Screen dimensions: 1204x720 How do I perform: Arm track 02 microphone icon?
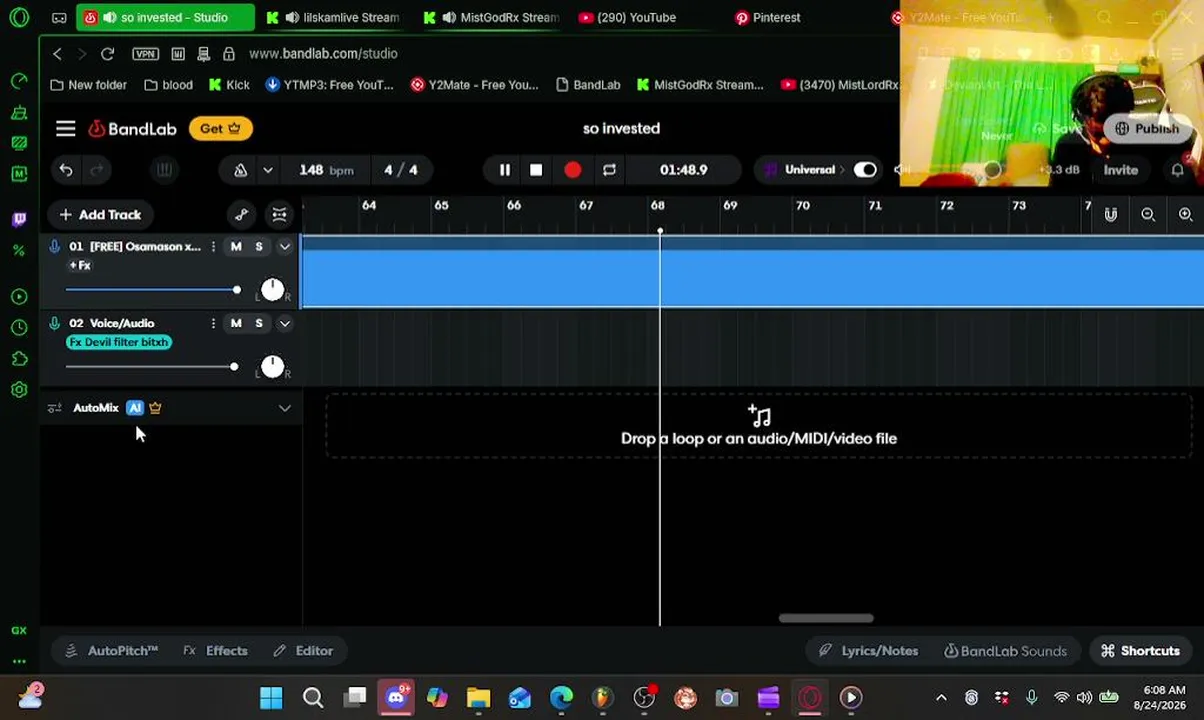tap(55, 323)
